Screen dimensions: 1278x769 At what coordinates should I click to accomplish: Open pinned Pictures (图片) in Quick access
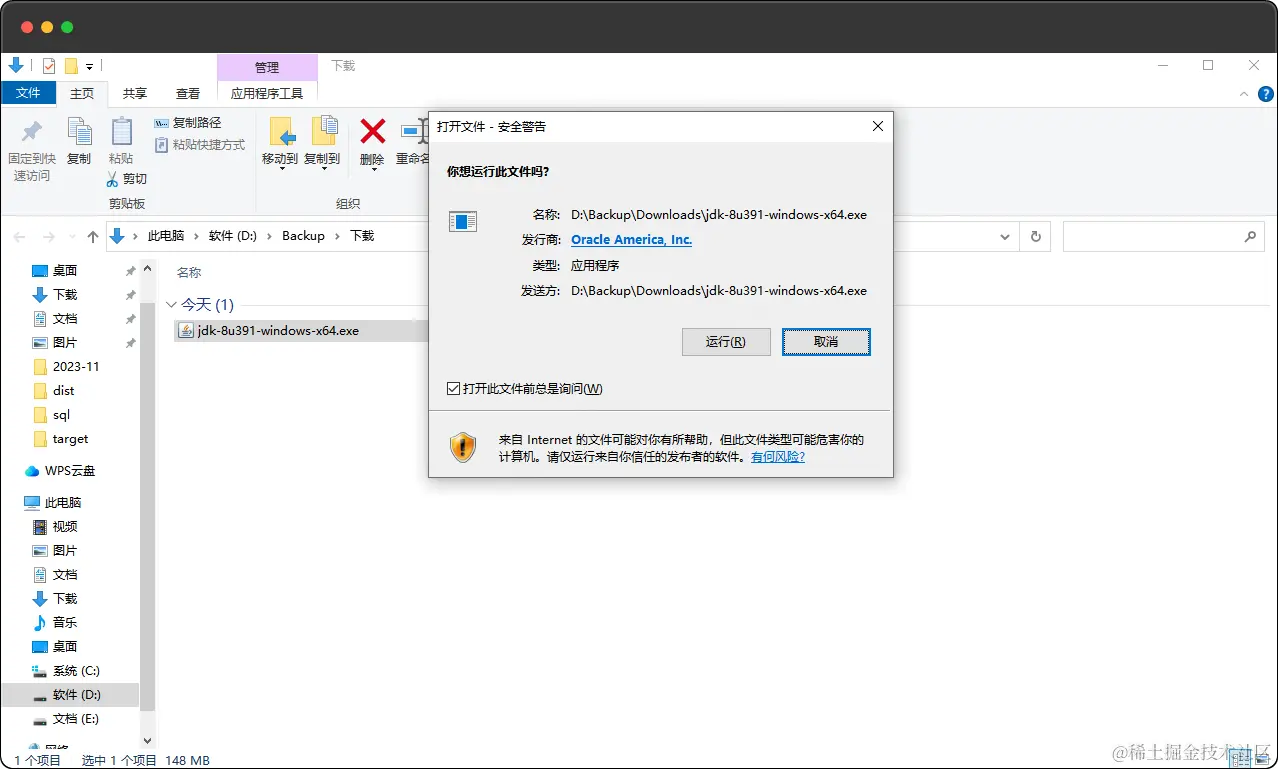(x=65, y=343)
